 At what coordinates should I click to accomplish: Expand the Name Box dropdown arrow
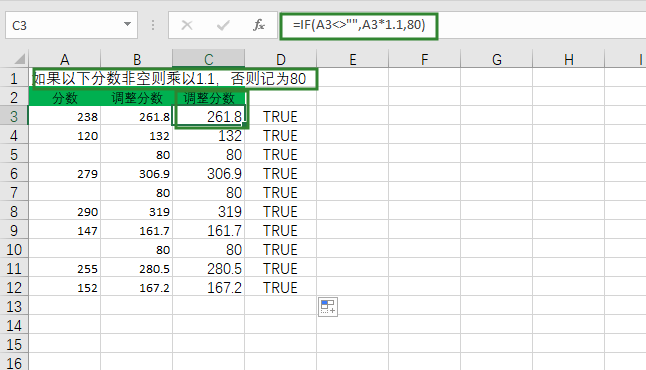(x=128, y=25)
